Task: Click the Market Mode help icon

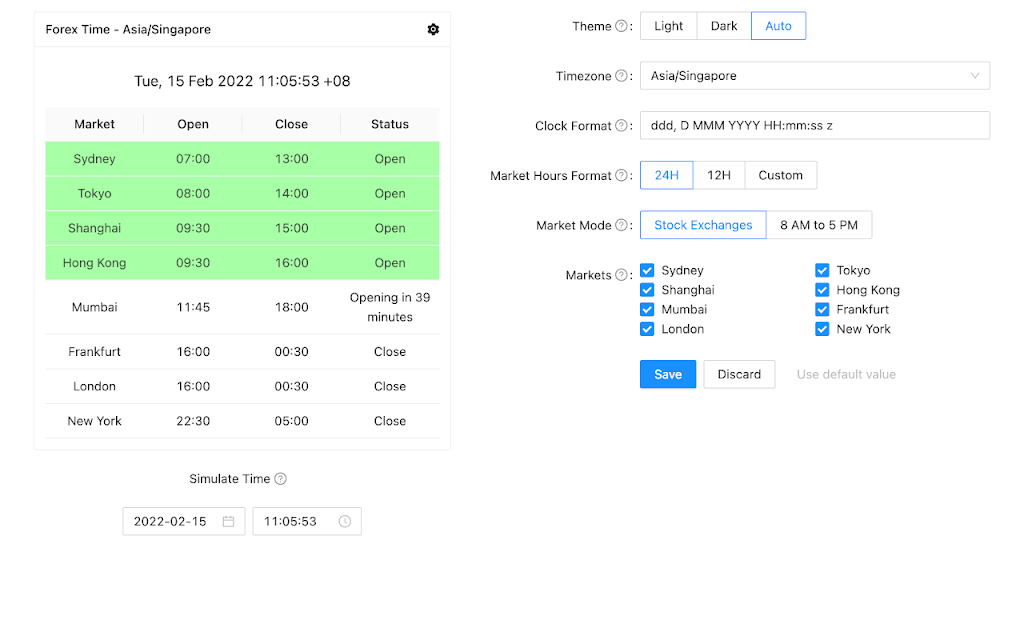Action: (x=622, y=225)
